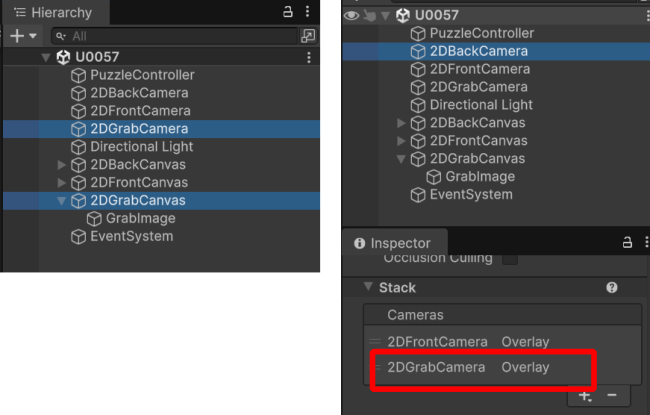This screenshot has height=415, width=650.
Task: Collapse the U0057 scene in the left Hierarchy
Action: [46, 58]
